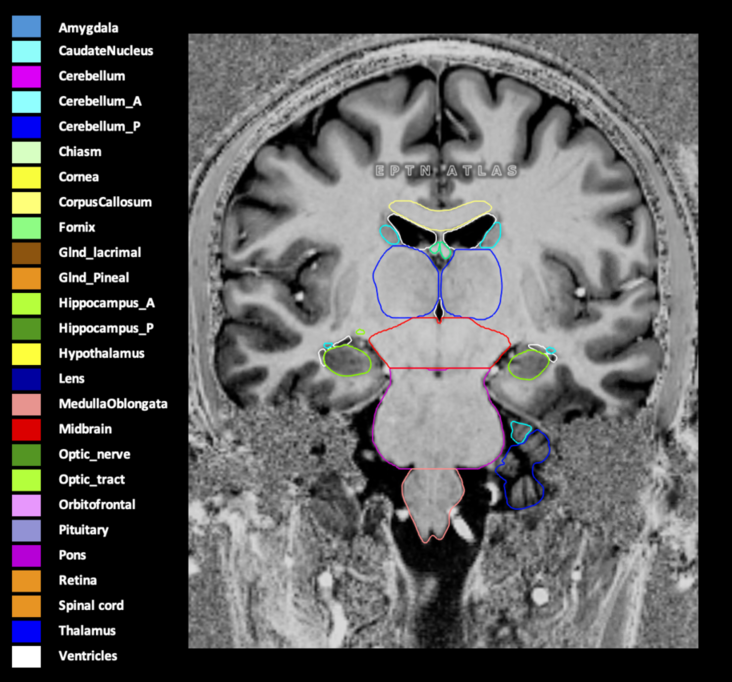Click the CorpusCallosum swatch

(x=26, y=203)
